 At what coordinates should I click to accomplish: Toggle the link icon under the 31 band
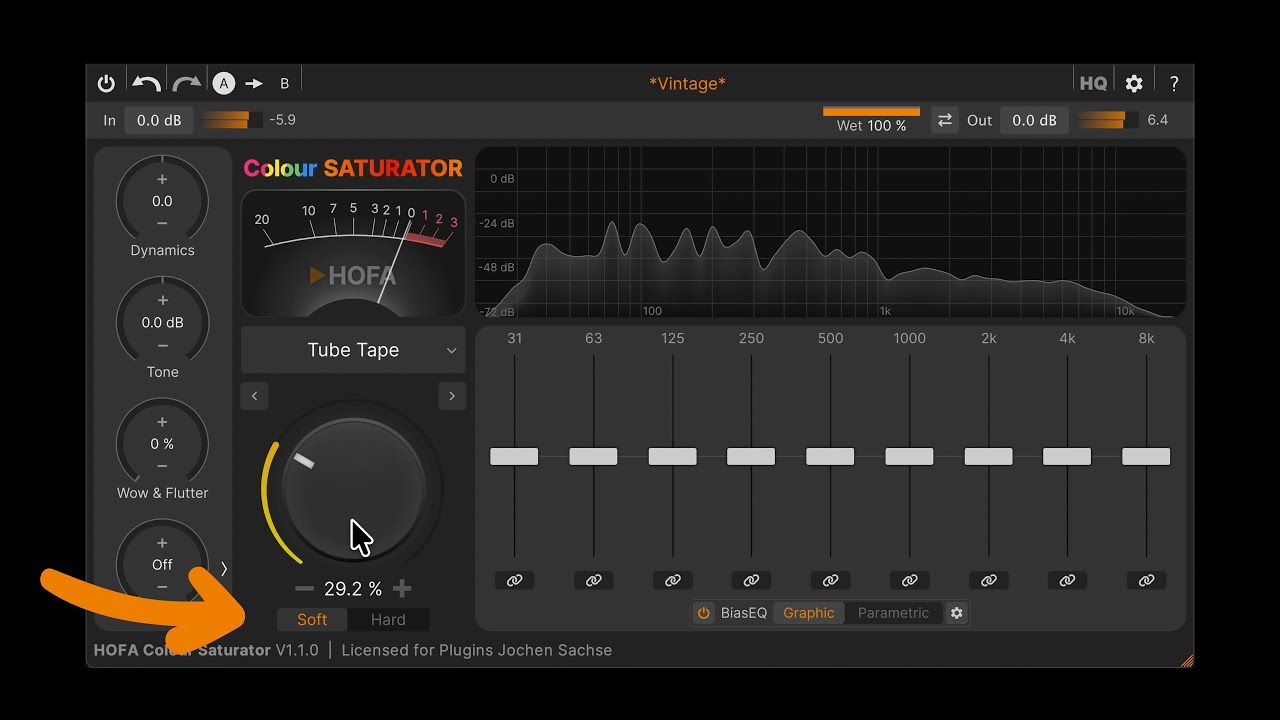(515, 580)
